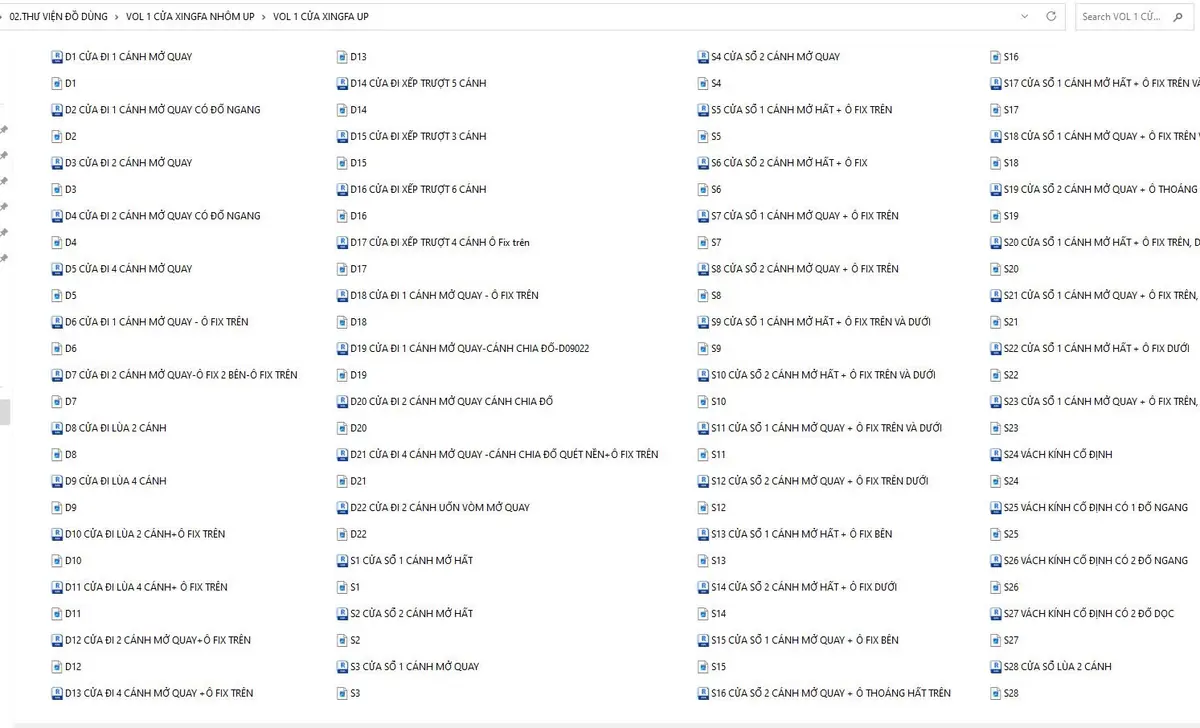Select S11 CỬA SỔ 1 CÁNH MỞ QUAY + Ô FIX TRÊN VÀ DƯỚI

click(x=820, y=428)
